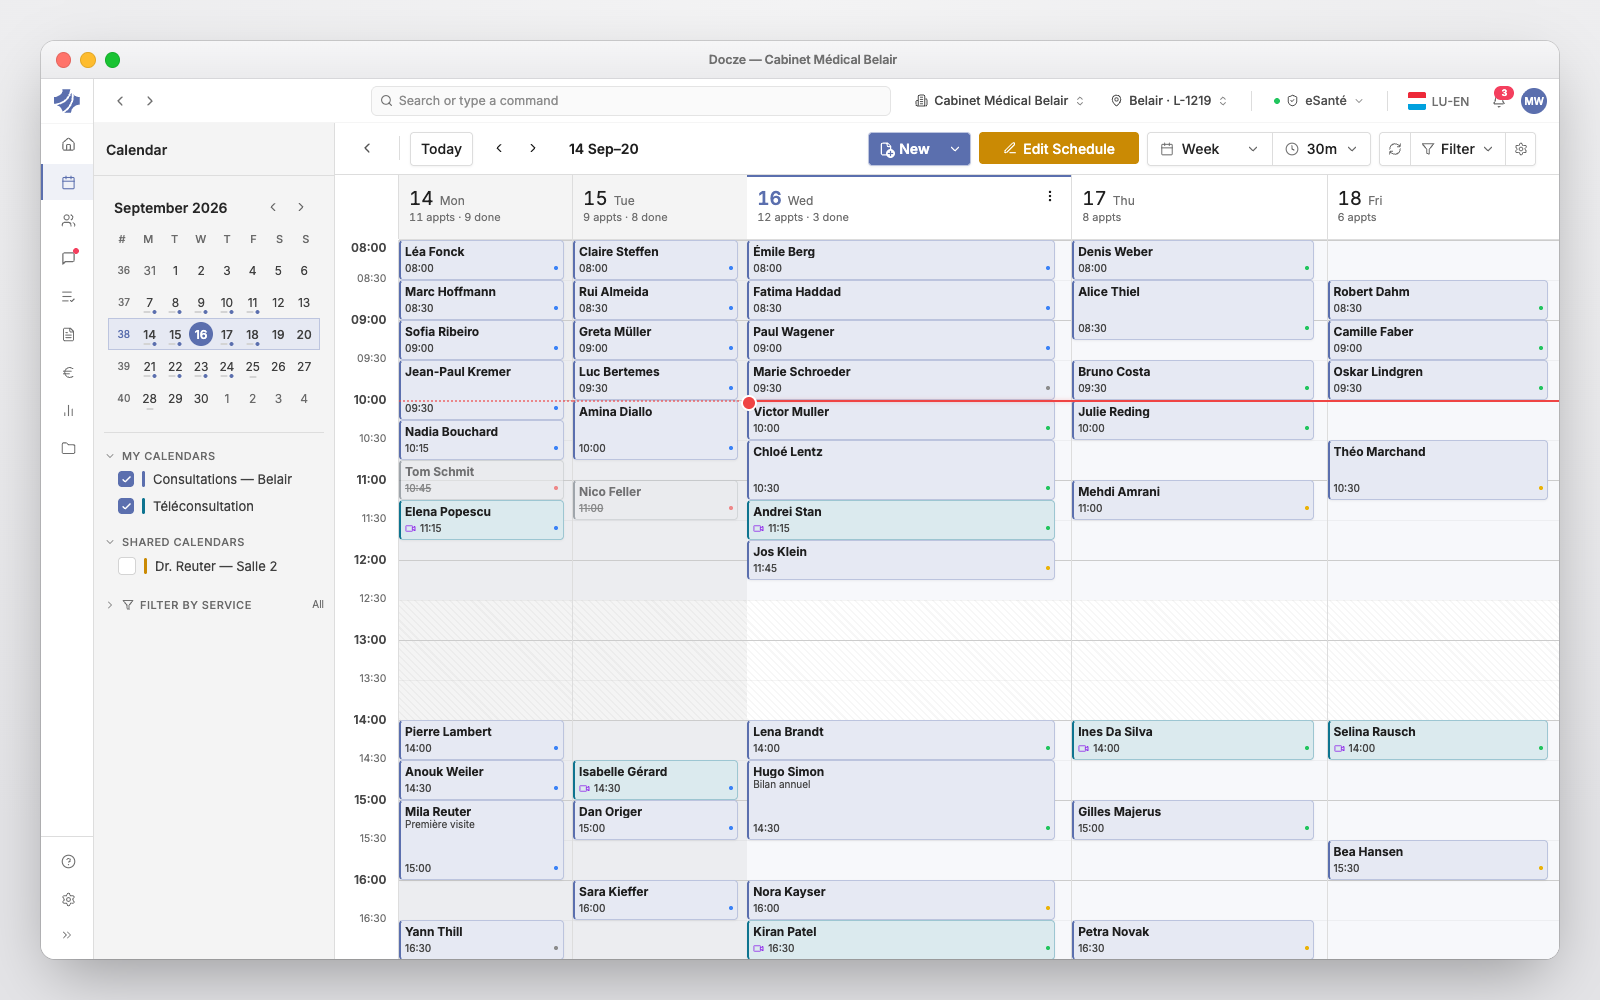Open the Files folder sidebar icon
The width and height of the screenshot is (1600, 1000).
coord(68,448)
